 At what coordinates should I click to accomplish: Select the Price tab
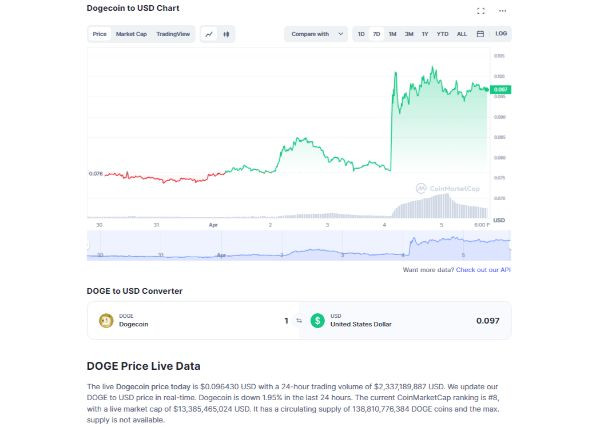(x=99, y=34)
